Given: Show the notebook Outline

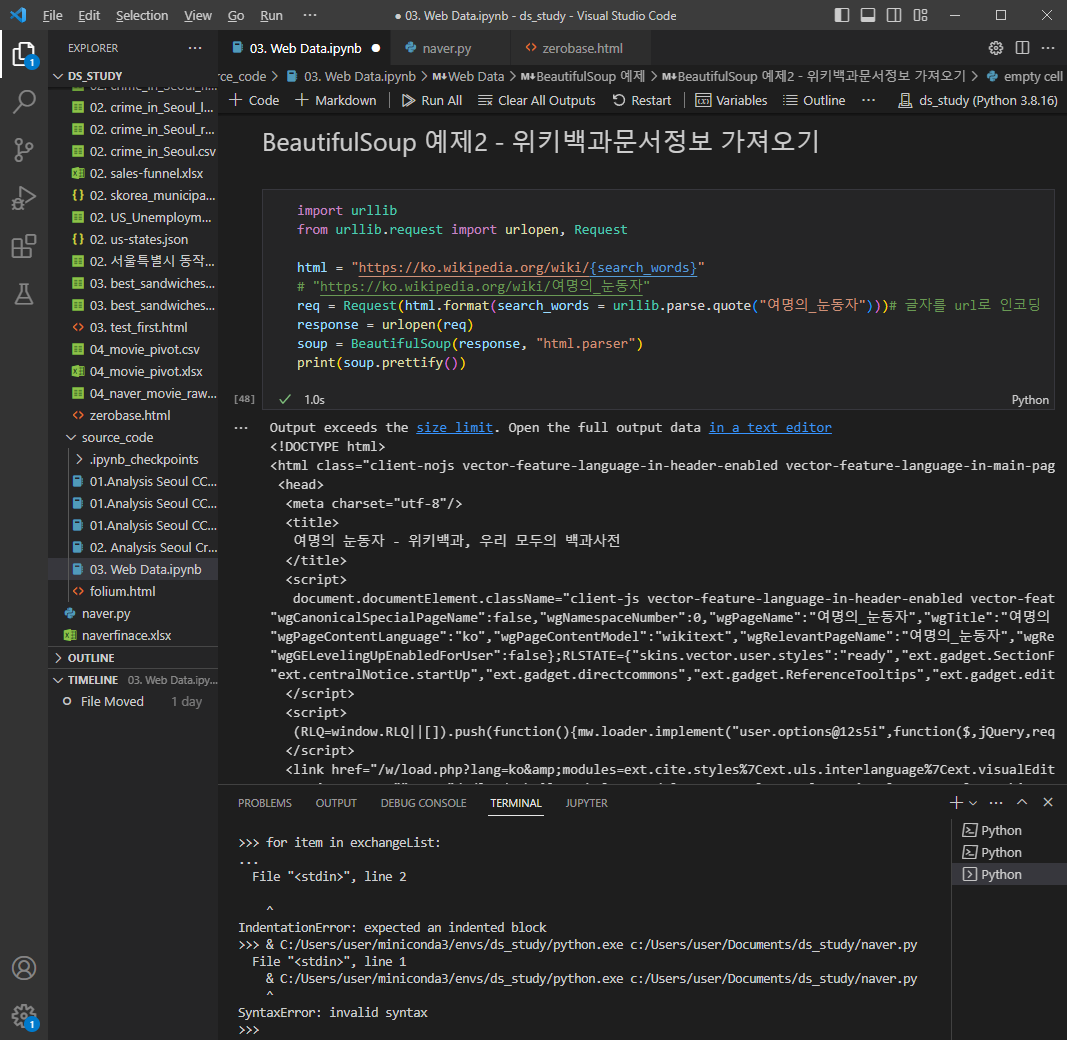Looking at the screenshot, I should pos(814,100).
